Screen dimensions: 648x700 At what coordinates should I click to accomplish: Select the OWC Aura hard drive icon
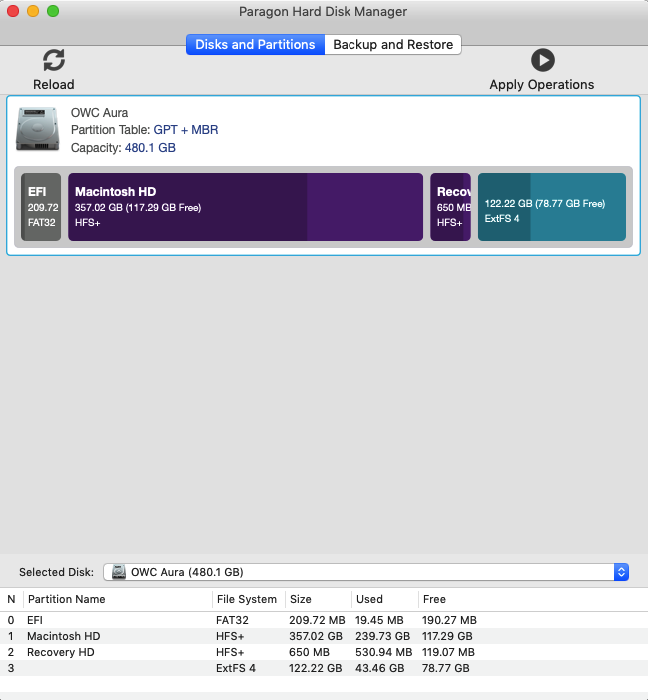pos(37,129)
